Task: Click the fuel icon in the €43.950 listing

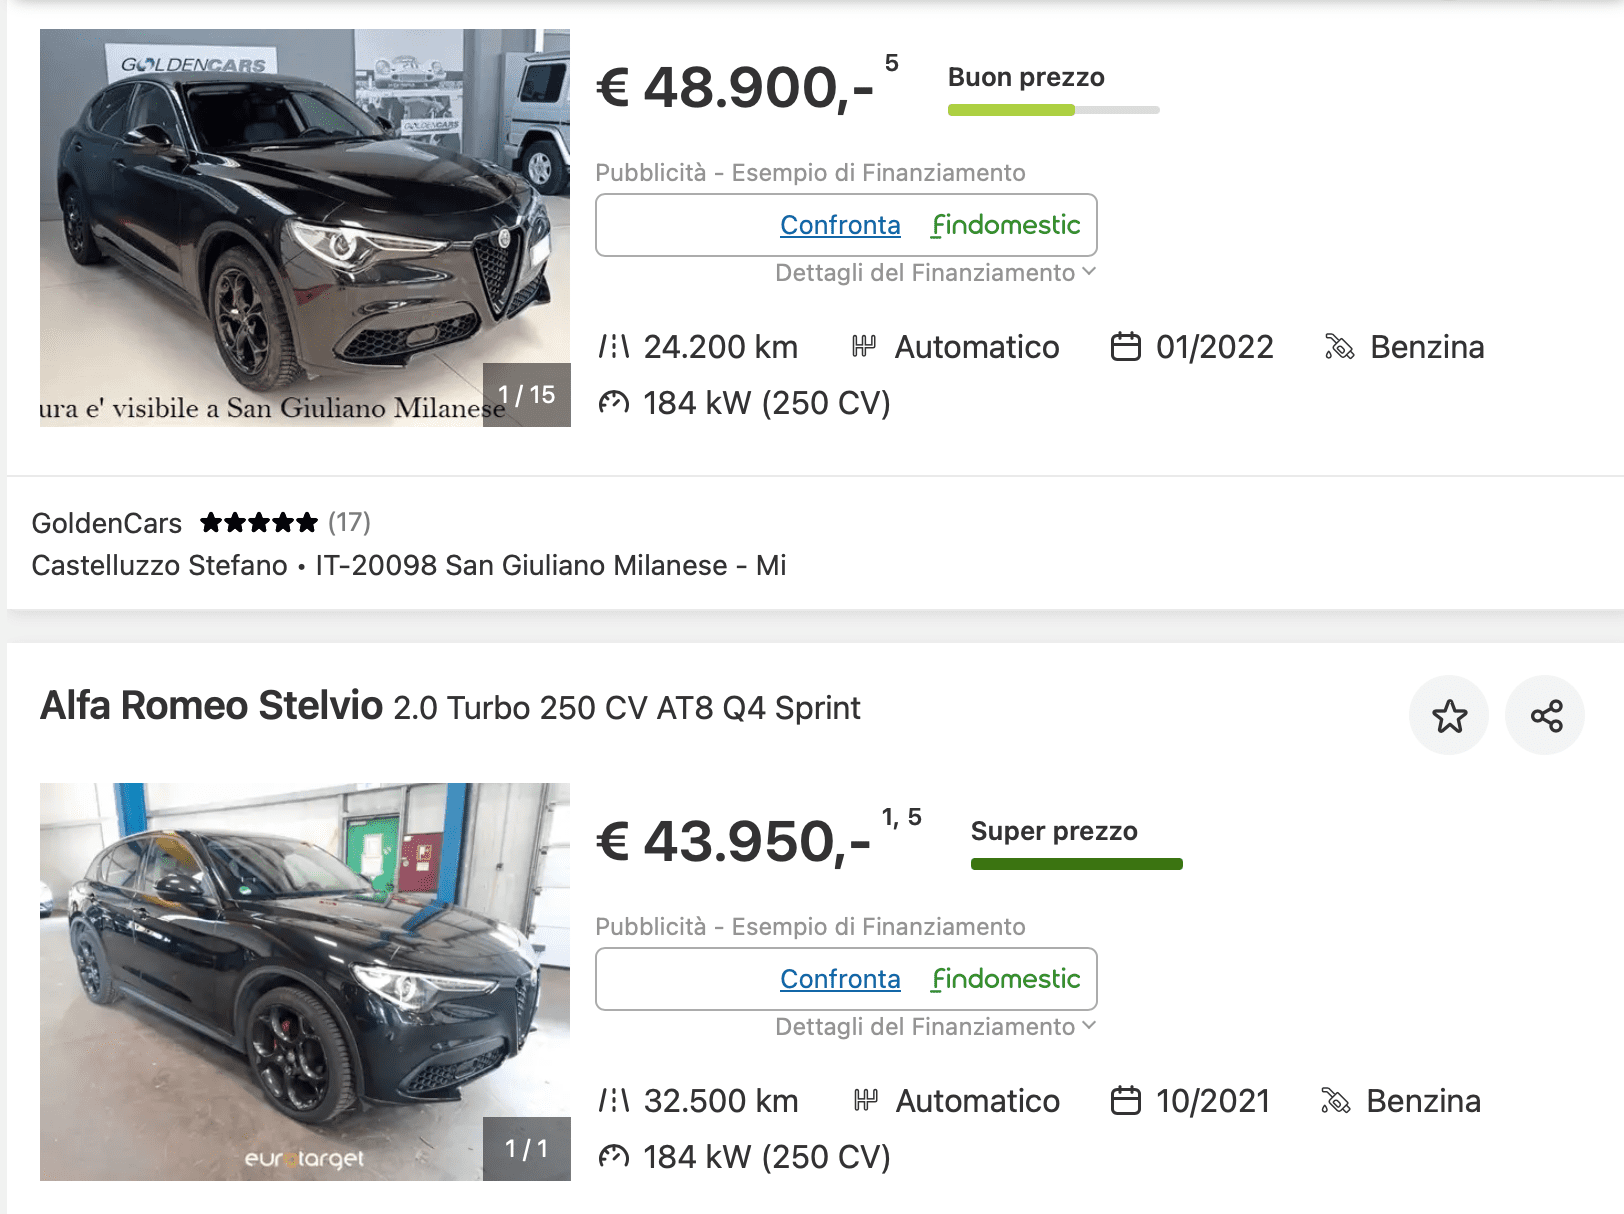Action: point(1335,1101)
